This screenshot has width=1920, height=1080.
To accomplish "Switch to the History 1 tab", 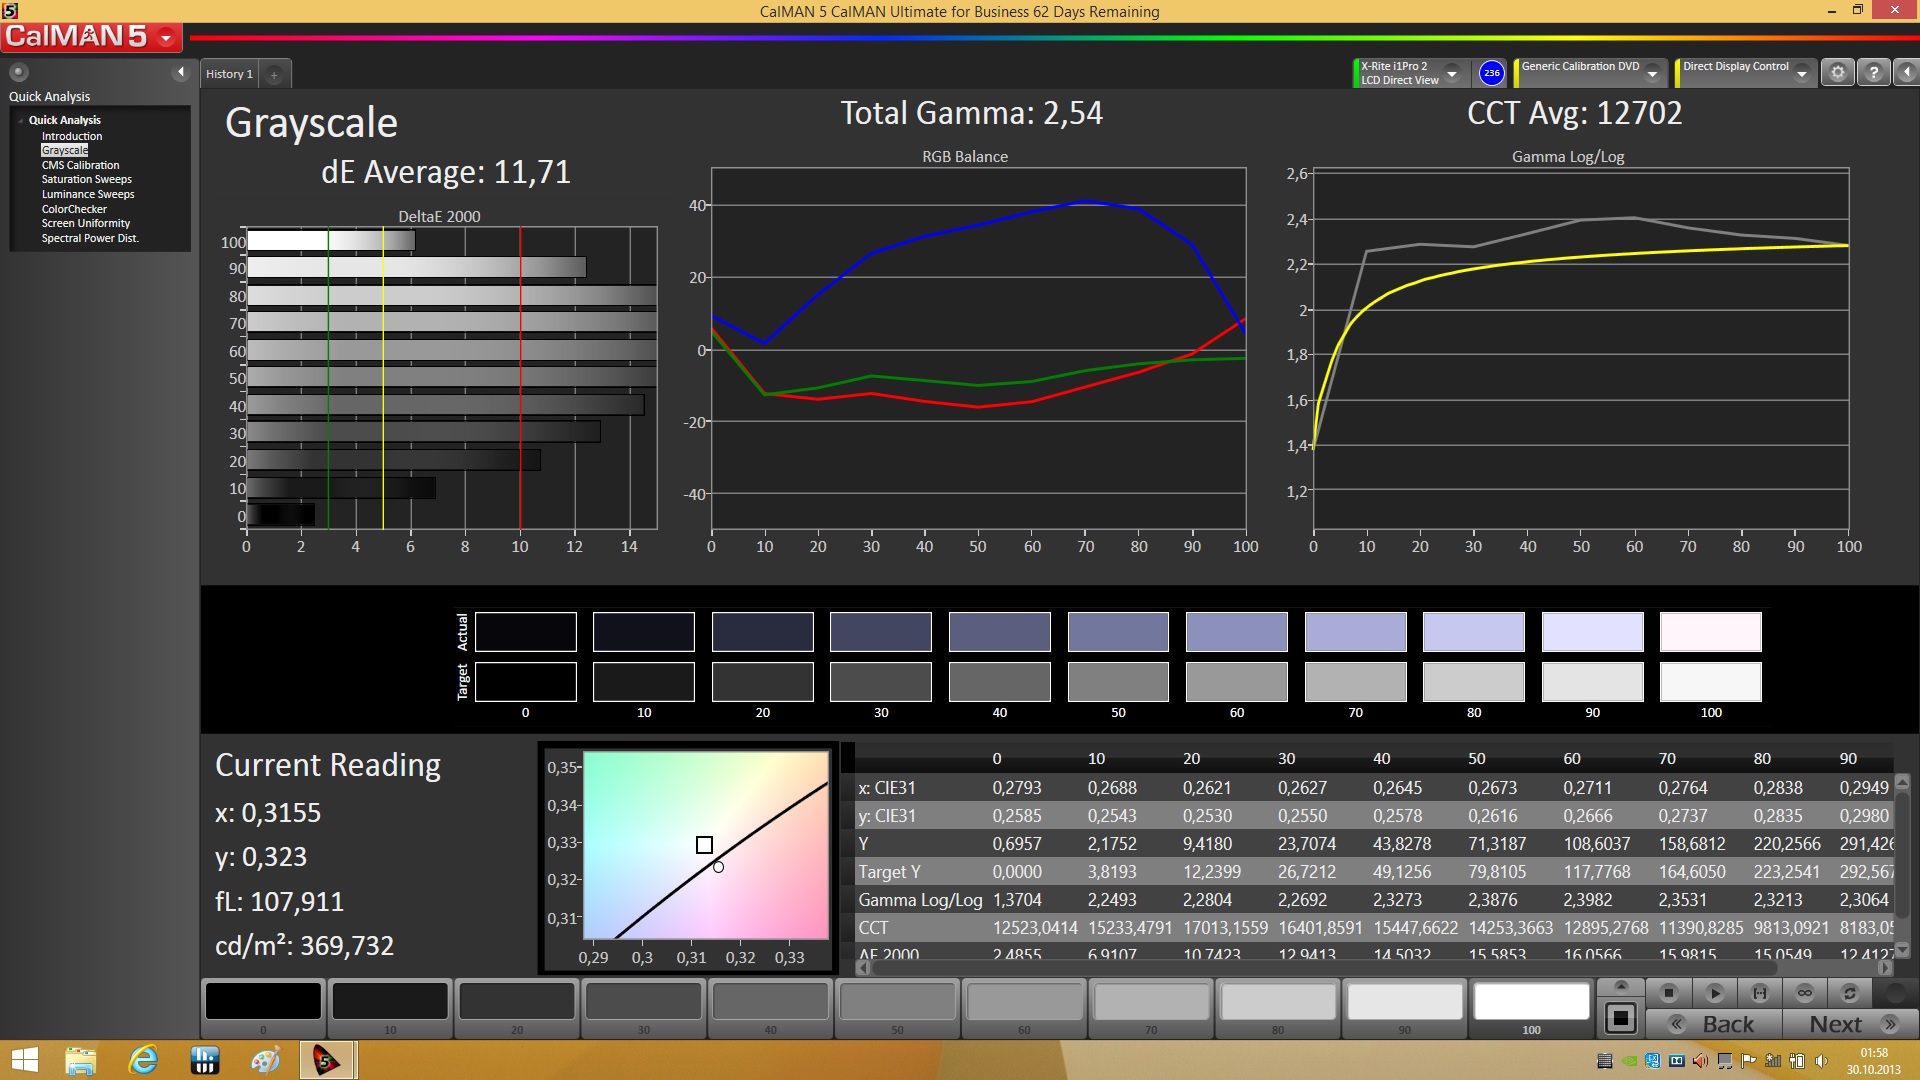I will (229, 74).
